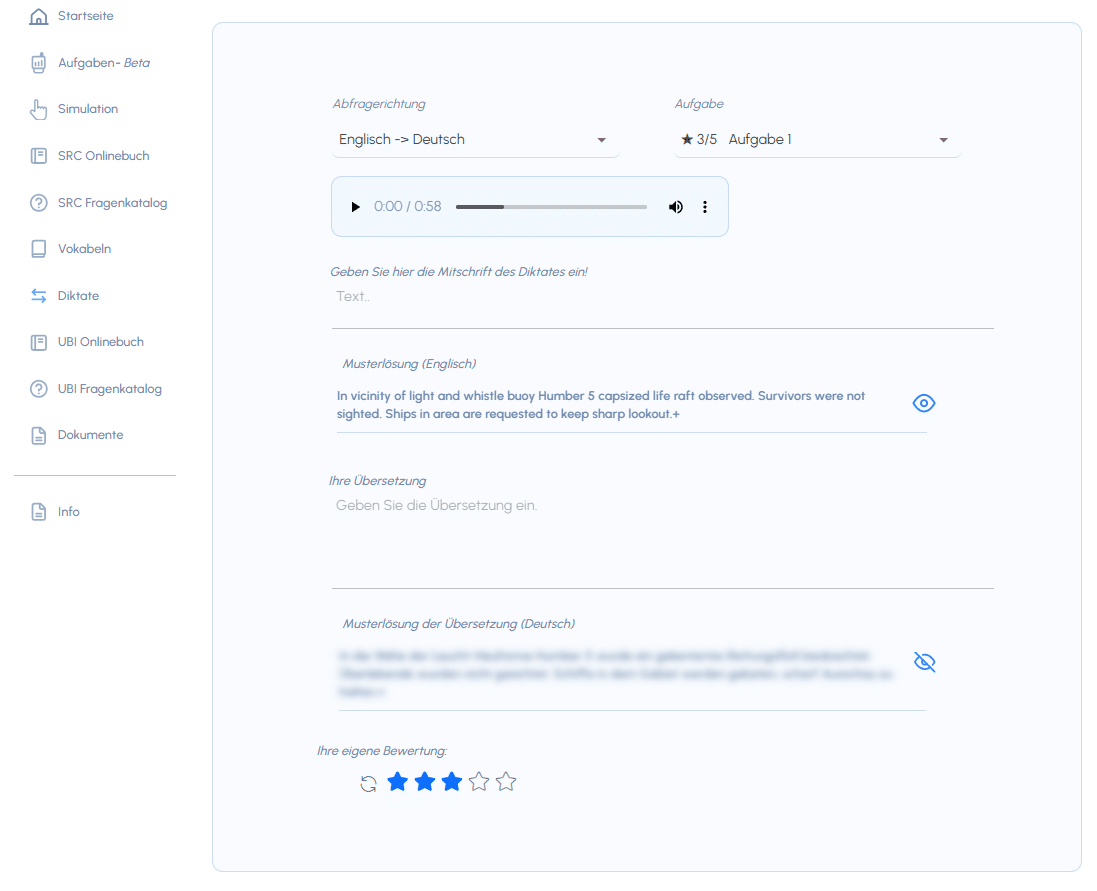Image resolution: width=1097 pixels, height=891 pixels.
Task: Click the Dokumente file icon
Action: (x=39, y=436)
